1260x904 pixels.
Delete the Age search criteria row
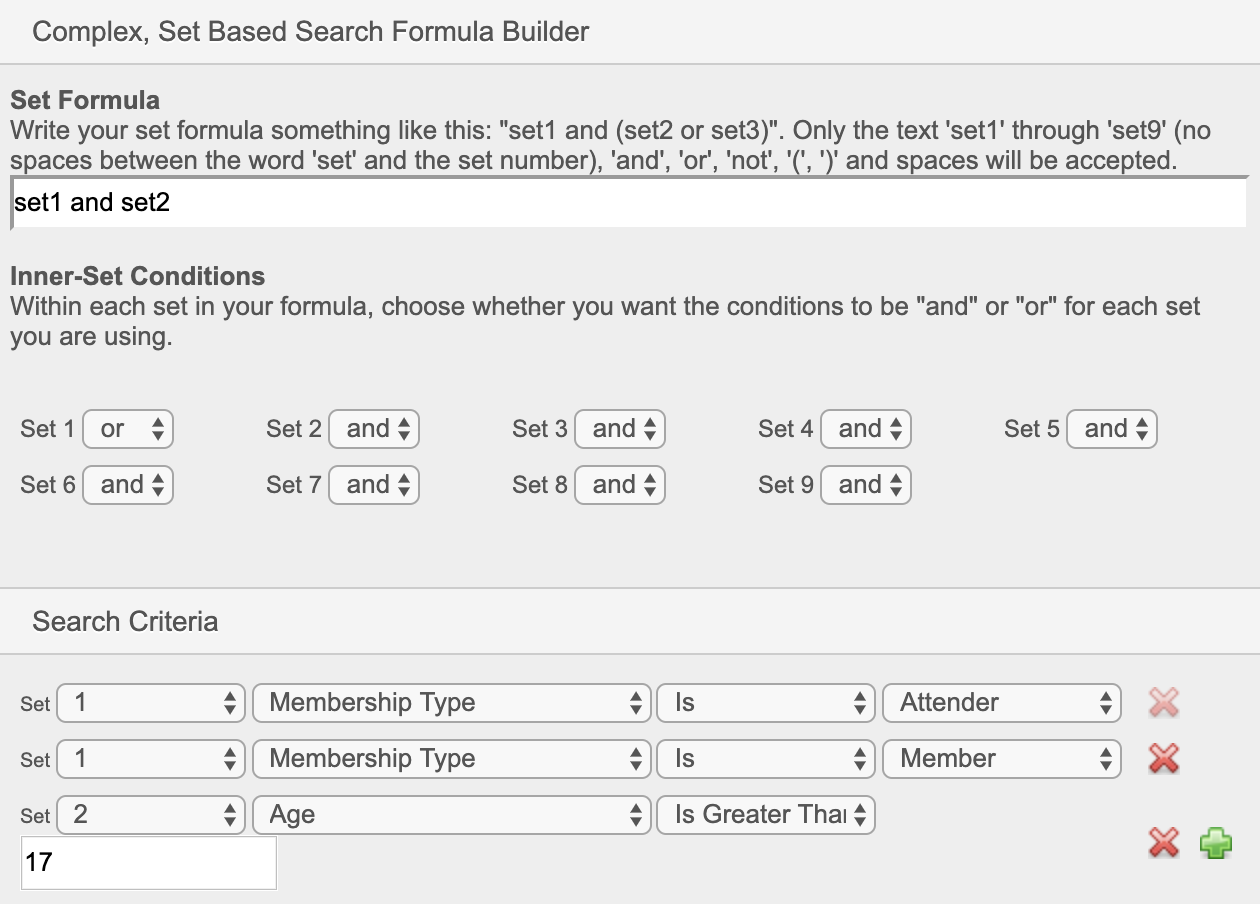(1163, 843)
